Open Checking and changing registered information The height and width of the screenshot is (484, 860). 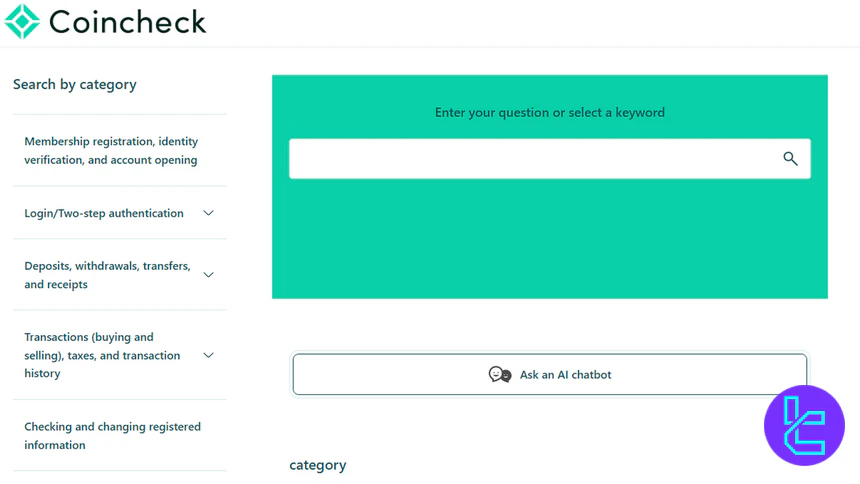point(112,435)
